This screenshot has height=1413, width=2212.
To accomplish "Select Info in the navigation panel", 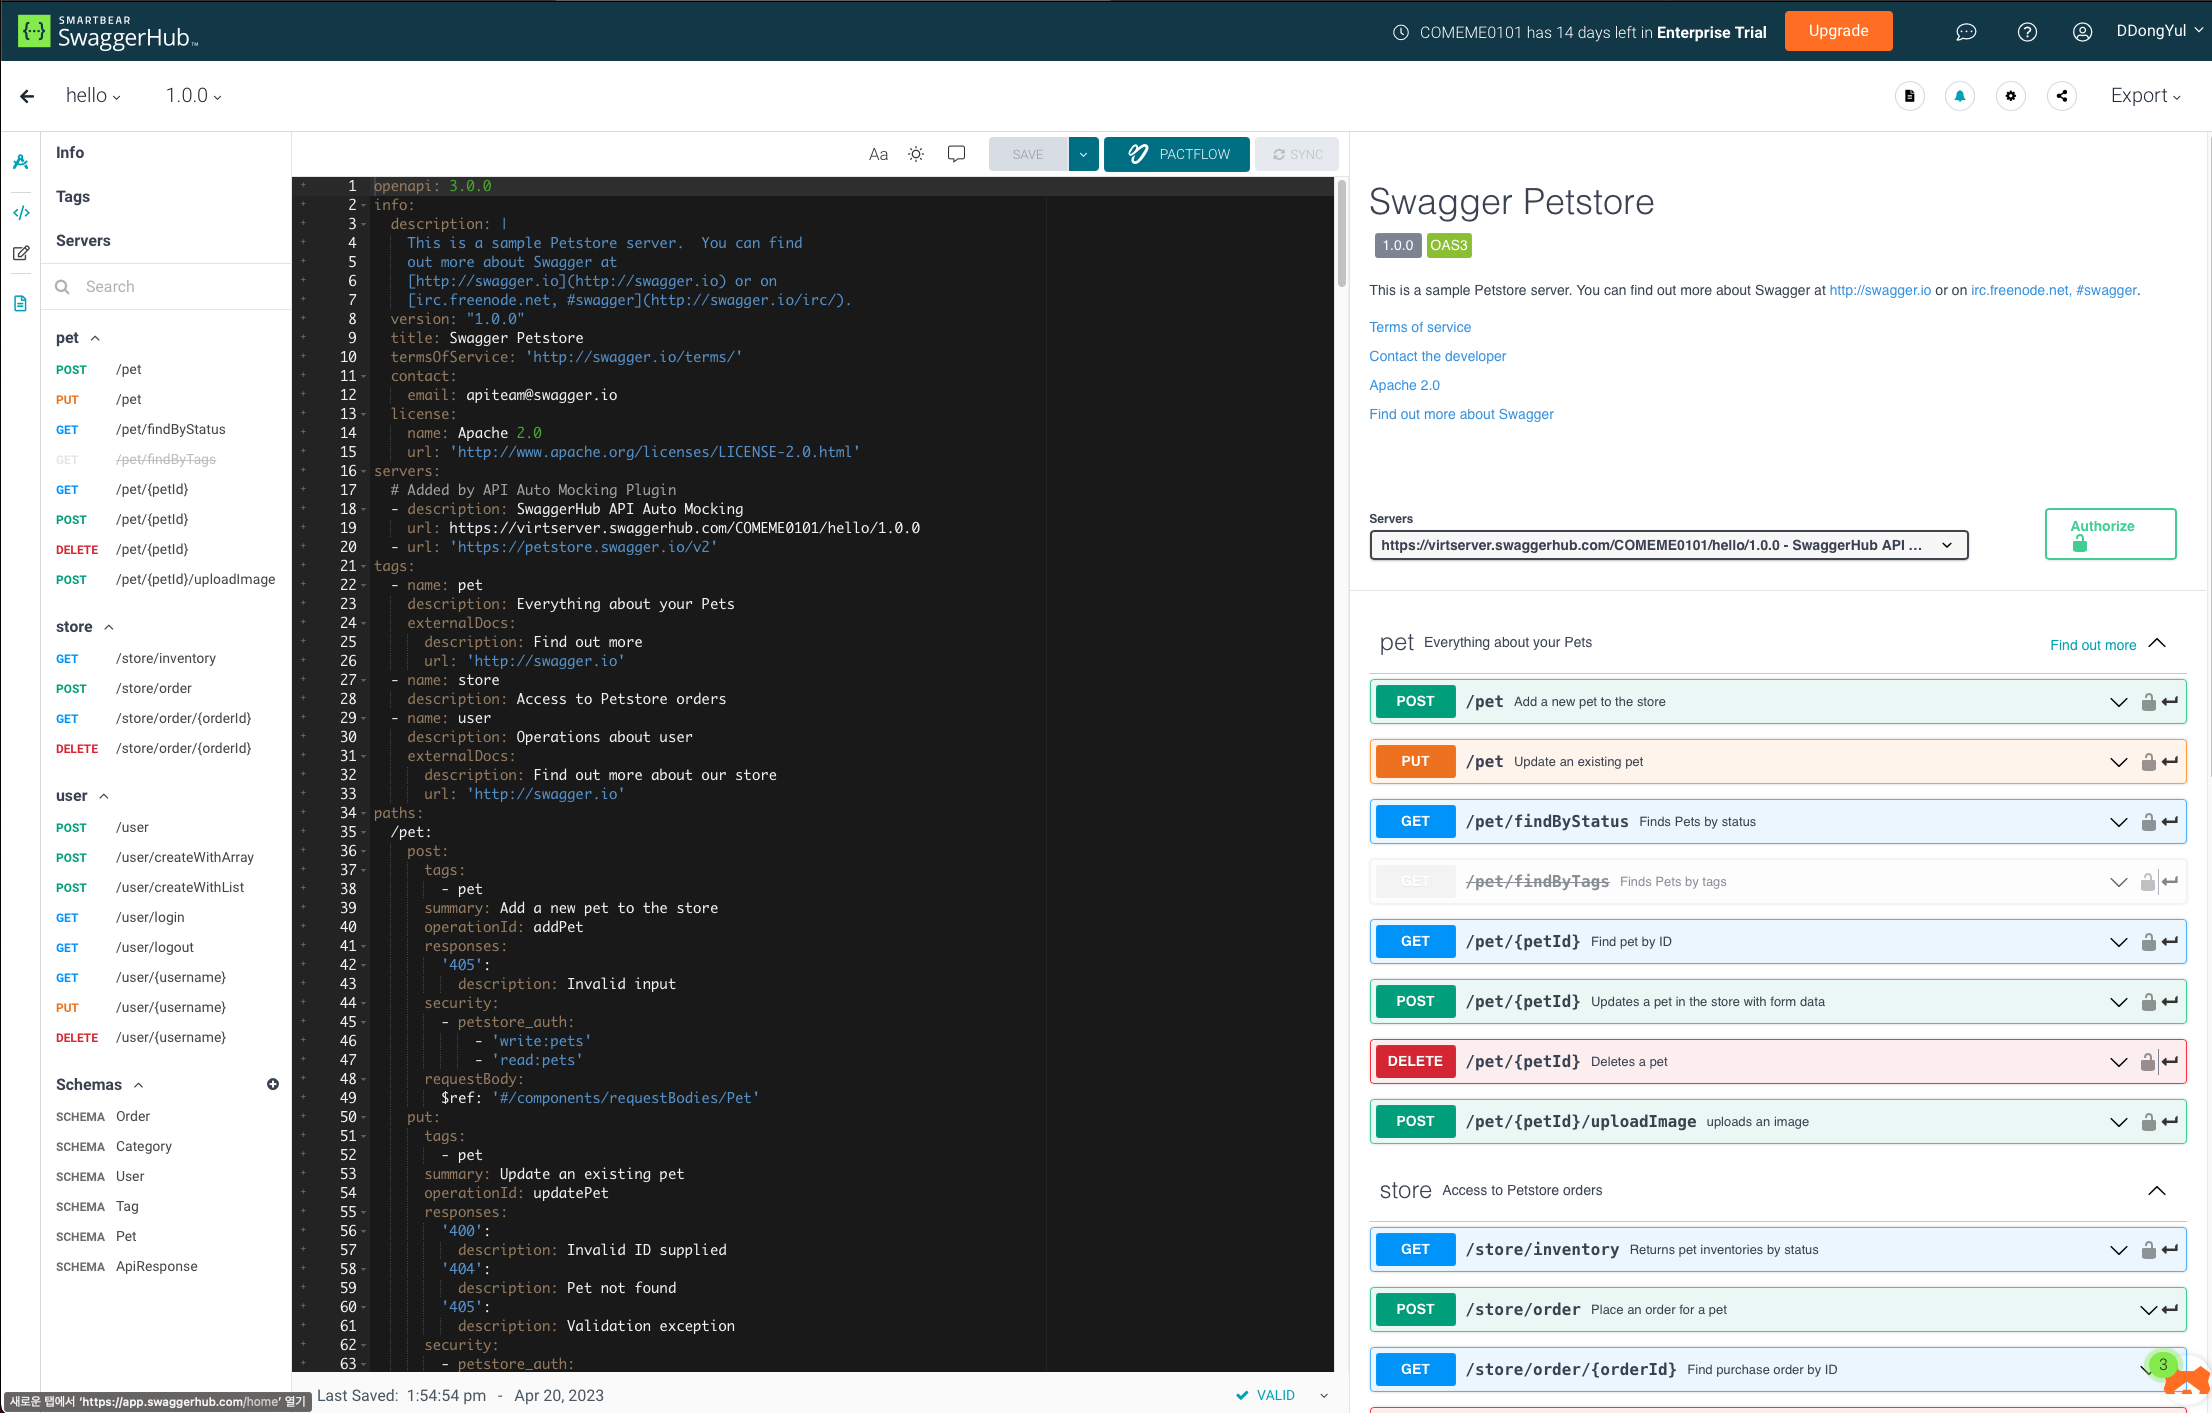I will tap(70, 153).
